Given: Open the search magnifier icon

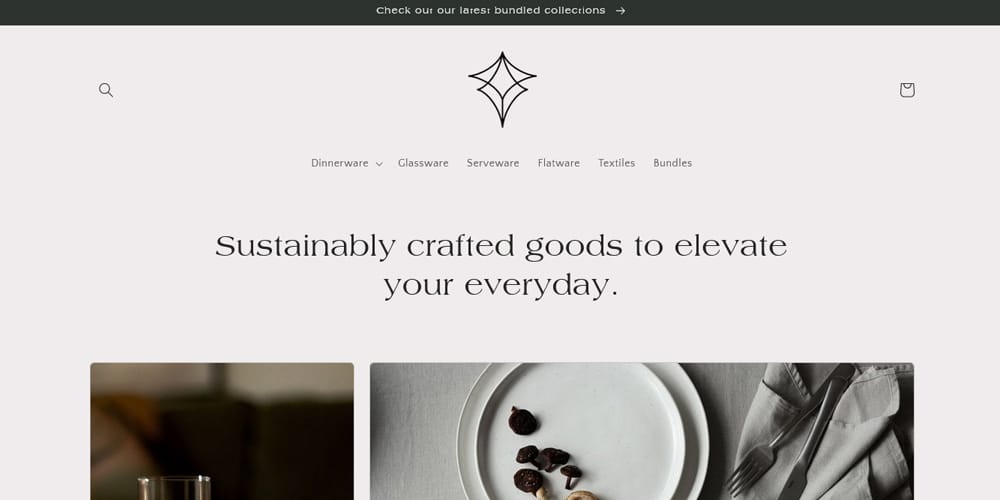Looking at the screenshot, I should pos(106,90).
